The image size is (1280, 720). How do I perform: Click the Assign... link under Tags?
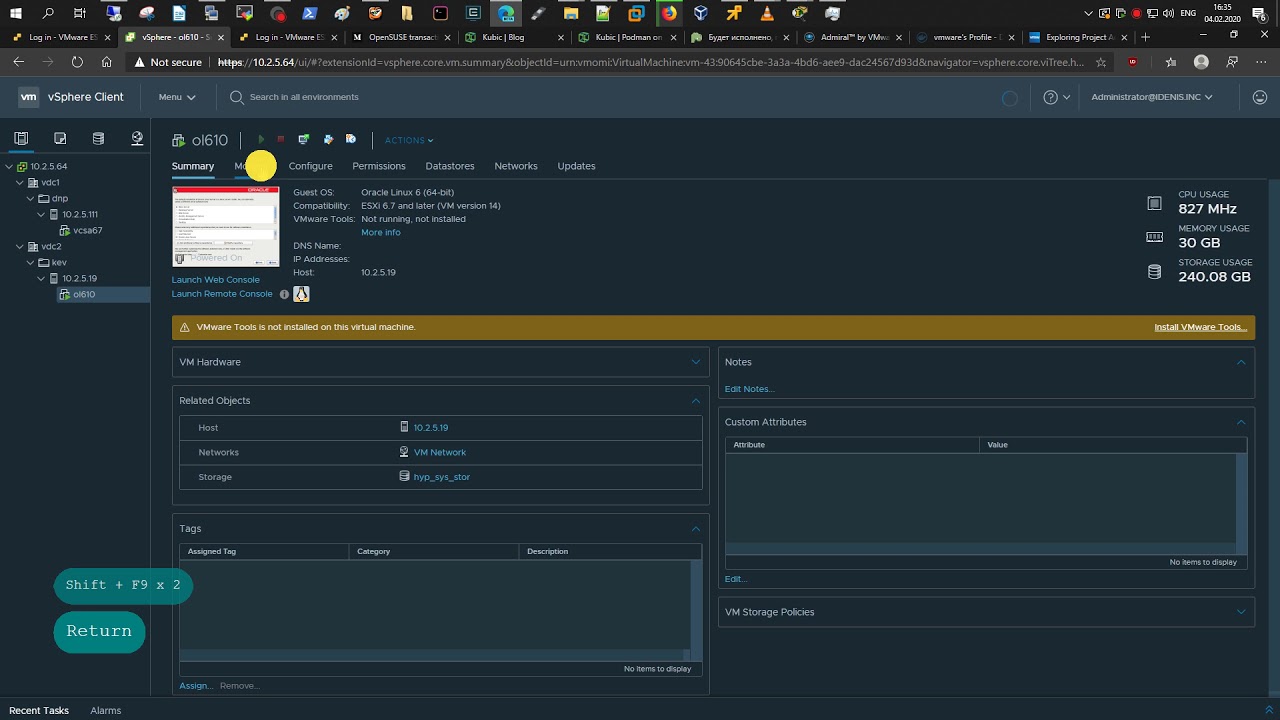pyautogui.click(x=196, y=686)
